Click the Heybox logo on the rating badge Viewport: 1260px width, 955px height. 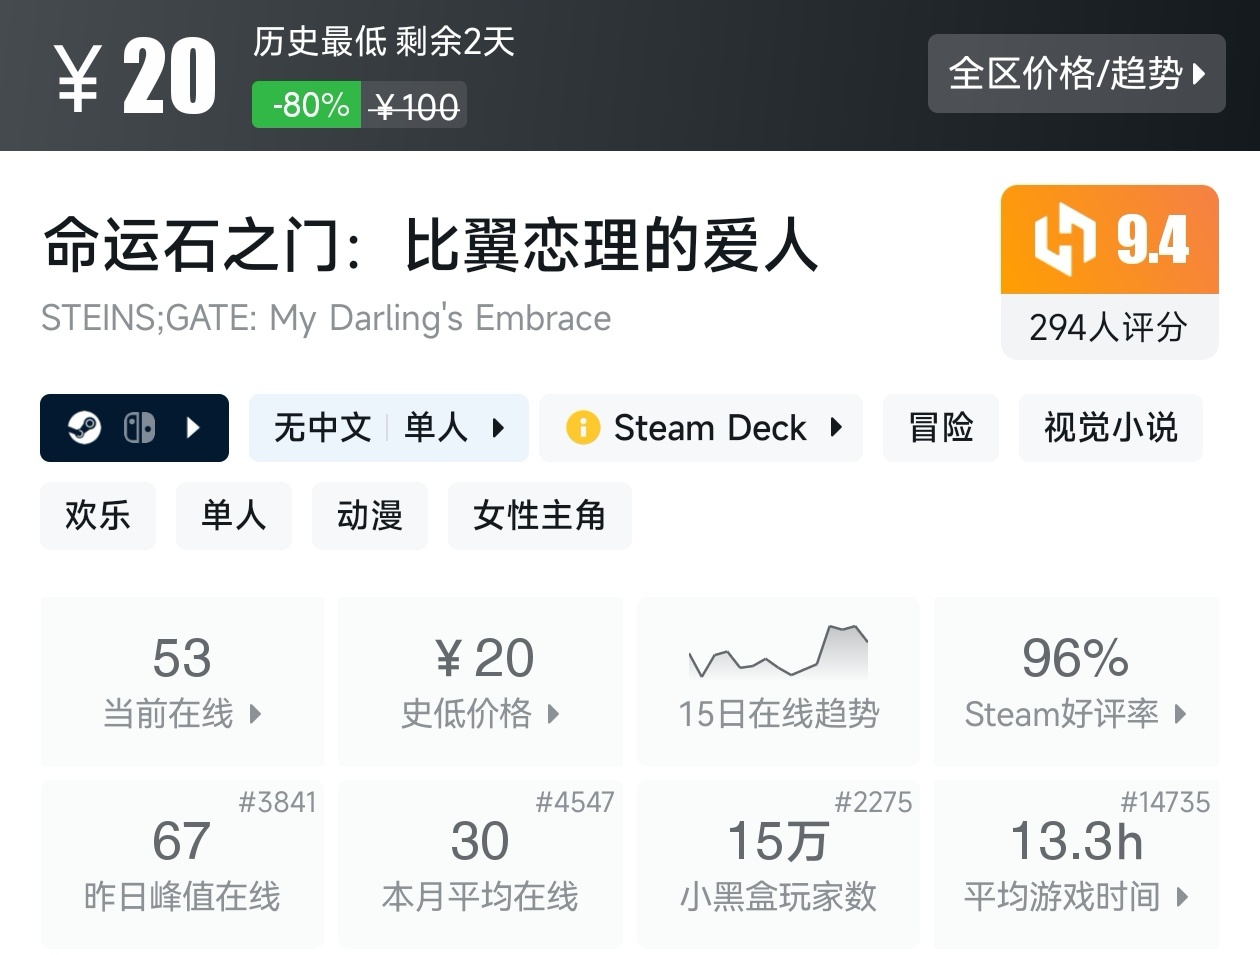pos(1066,240)
